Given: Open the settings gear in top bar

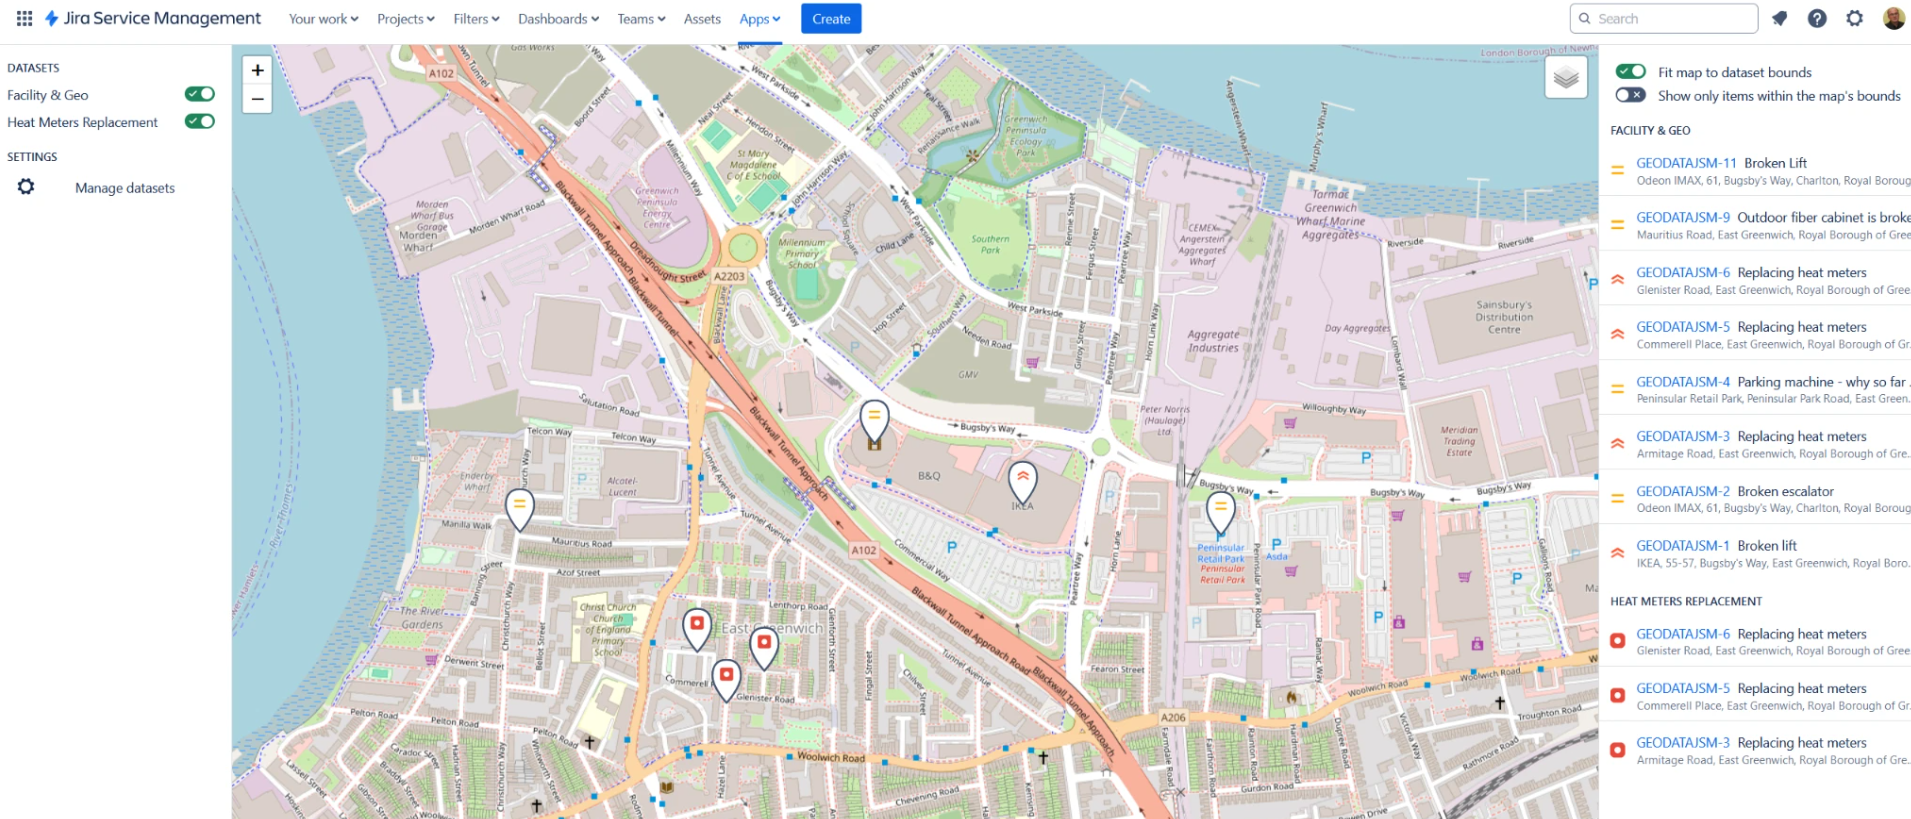Looking at the screenshot, I should click(x=1855, y=18).
